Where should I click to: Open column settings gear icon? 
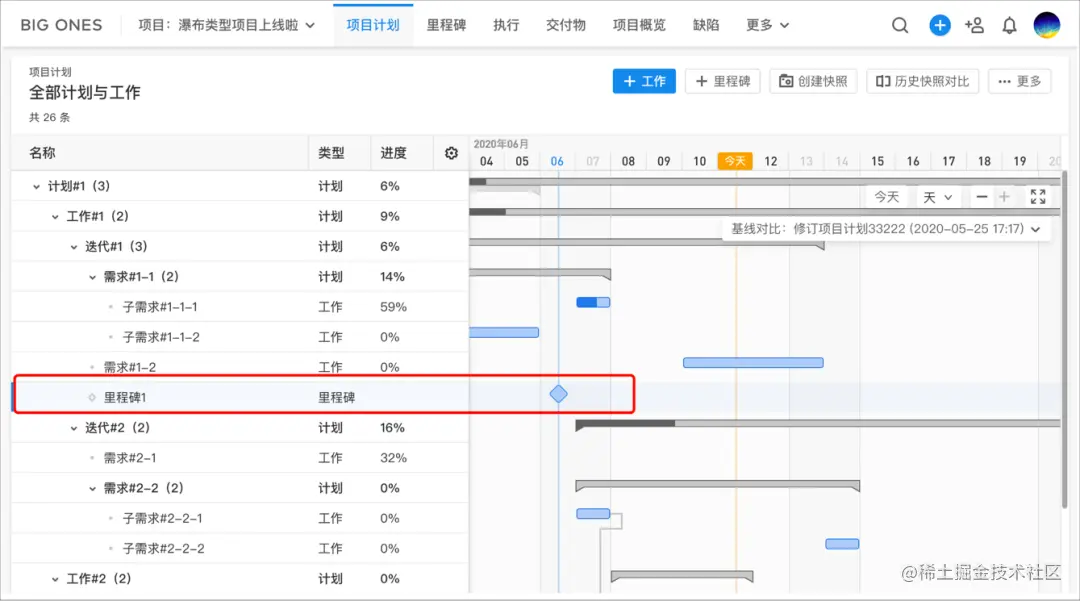click(x=451, y=153)
